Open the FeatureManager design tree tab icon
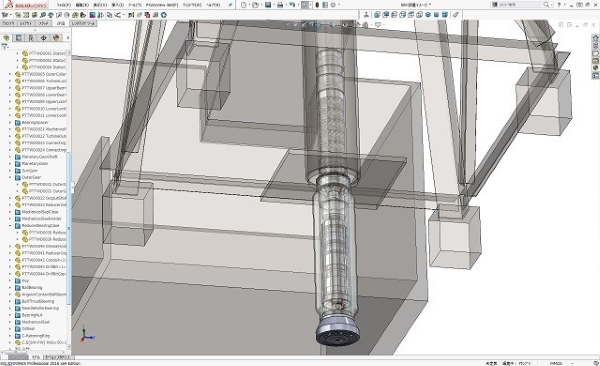Screen dimensions: 600x366 coord(6,38)
